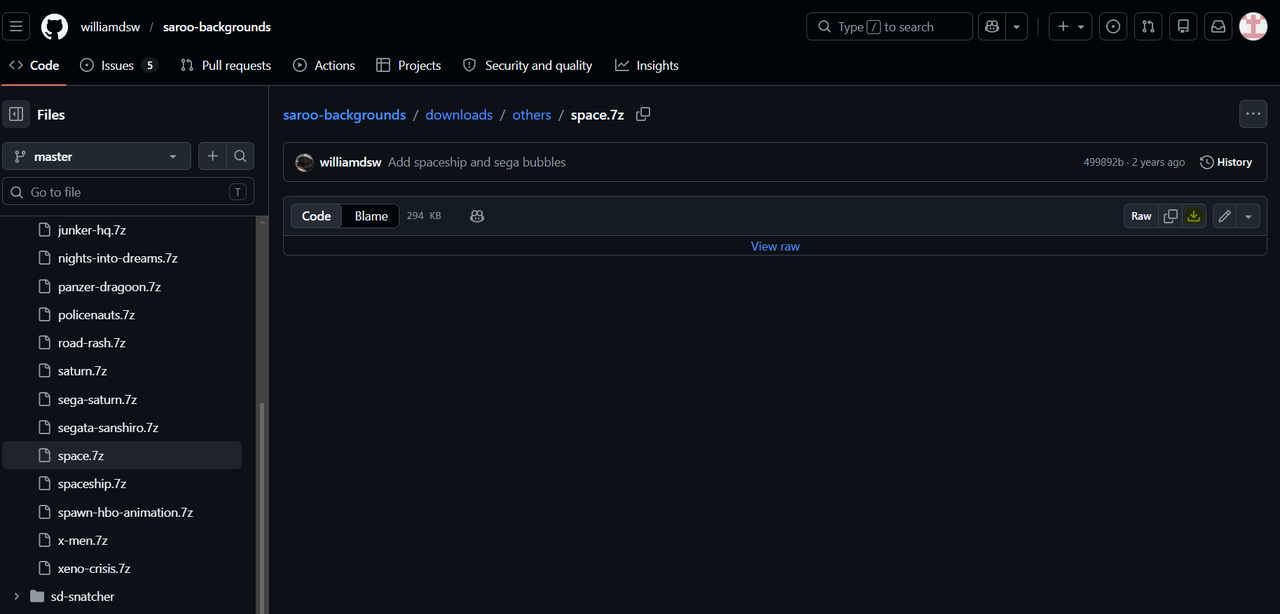Add a file with plus button
This screenshot has height=614, width=1280.
[x=212, y=156]
